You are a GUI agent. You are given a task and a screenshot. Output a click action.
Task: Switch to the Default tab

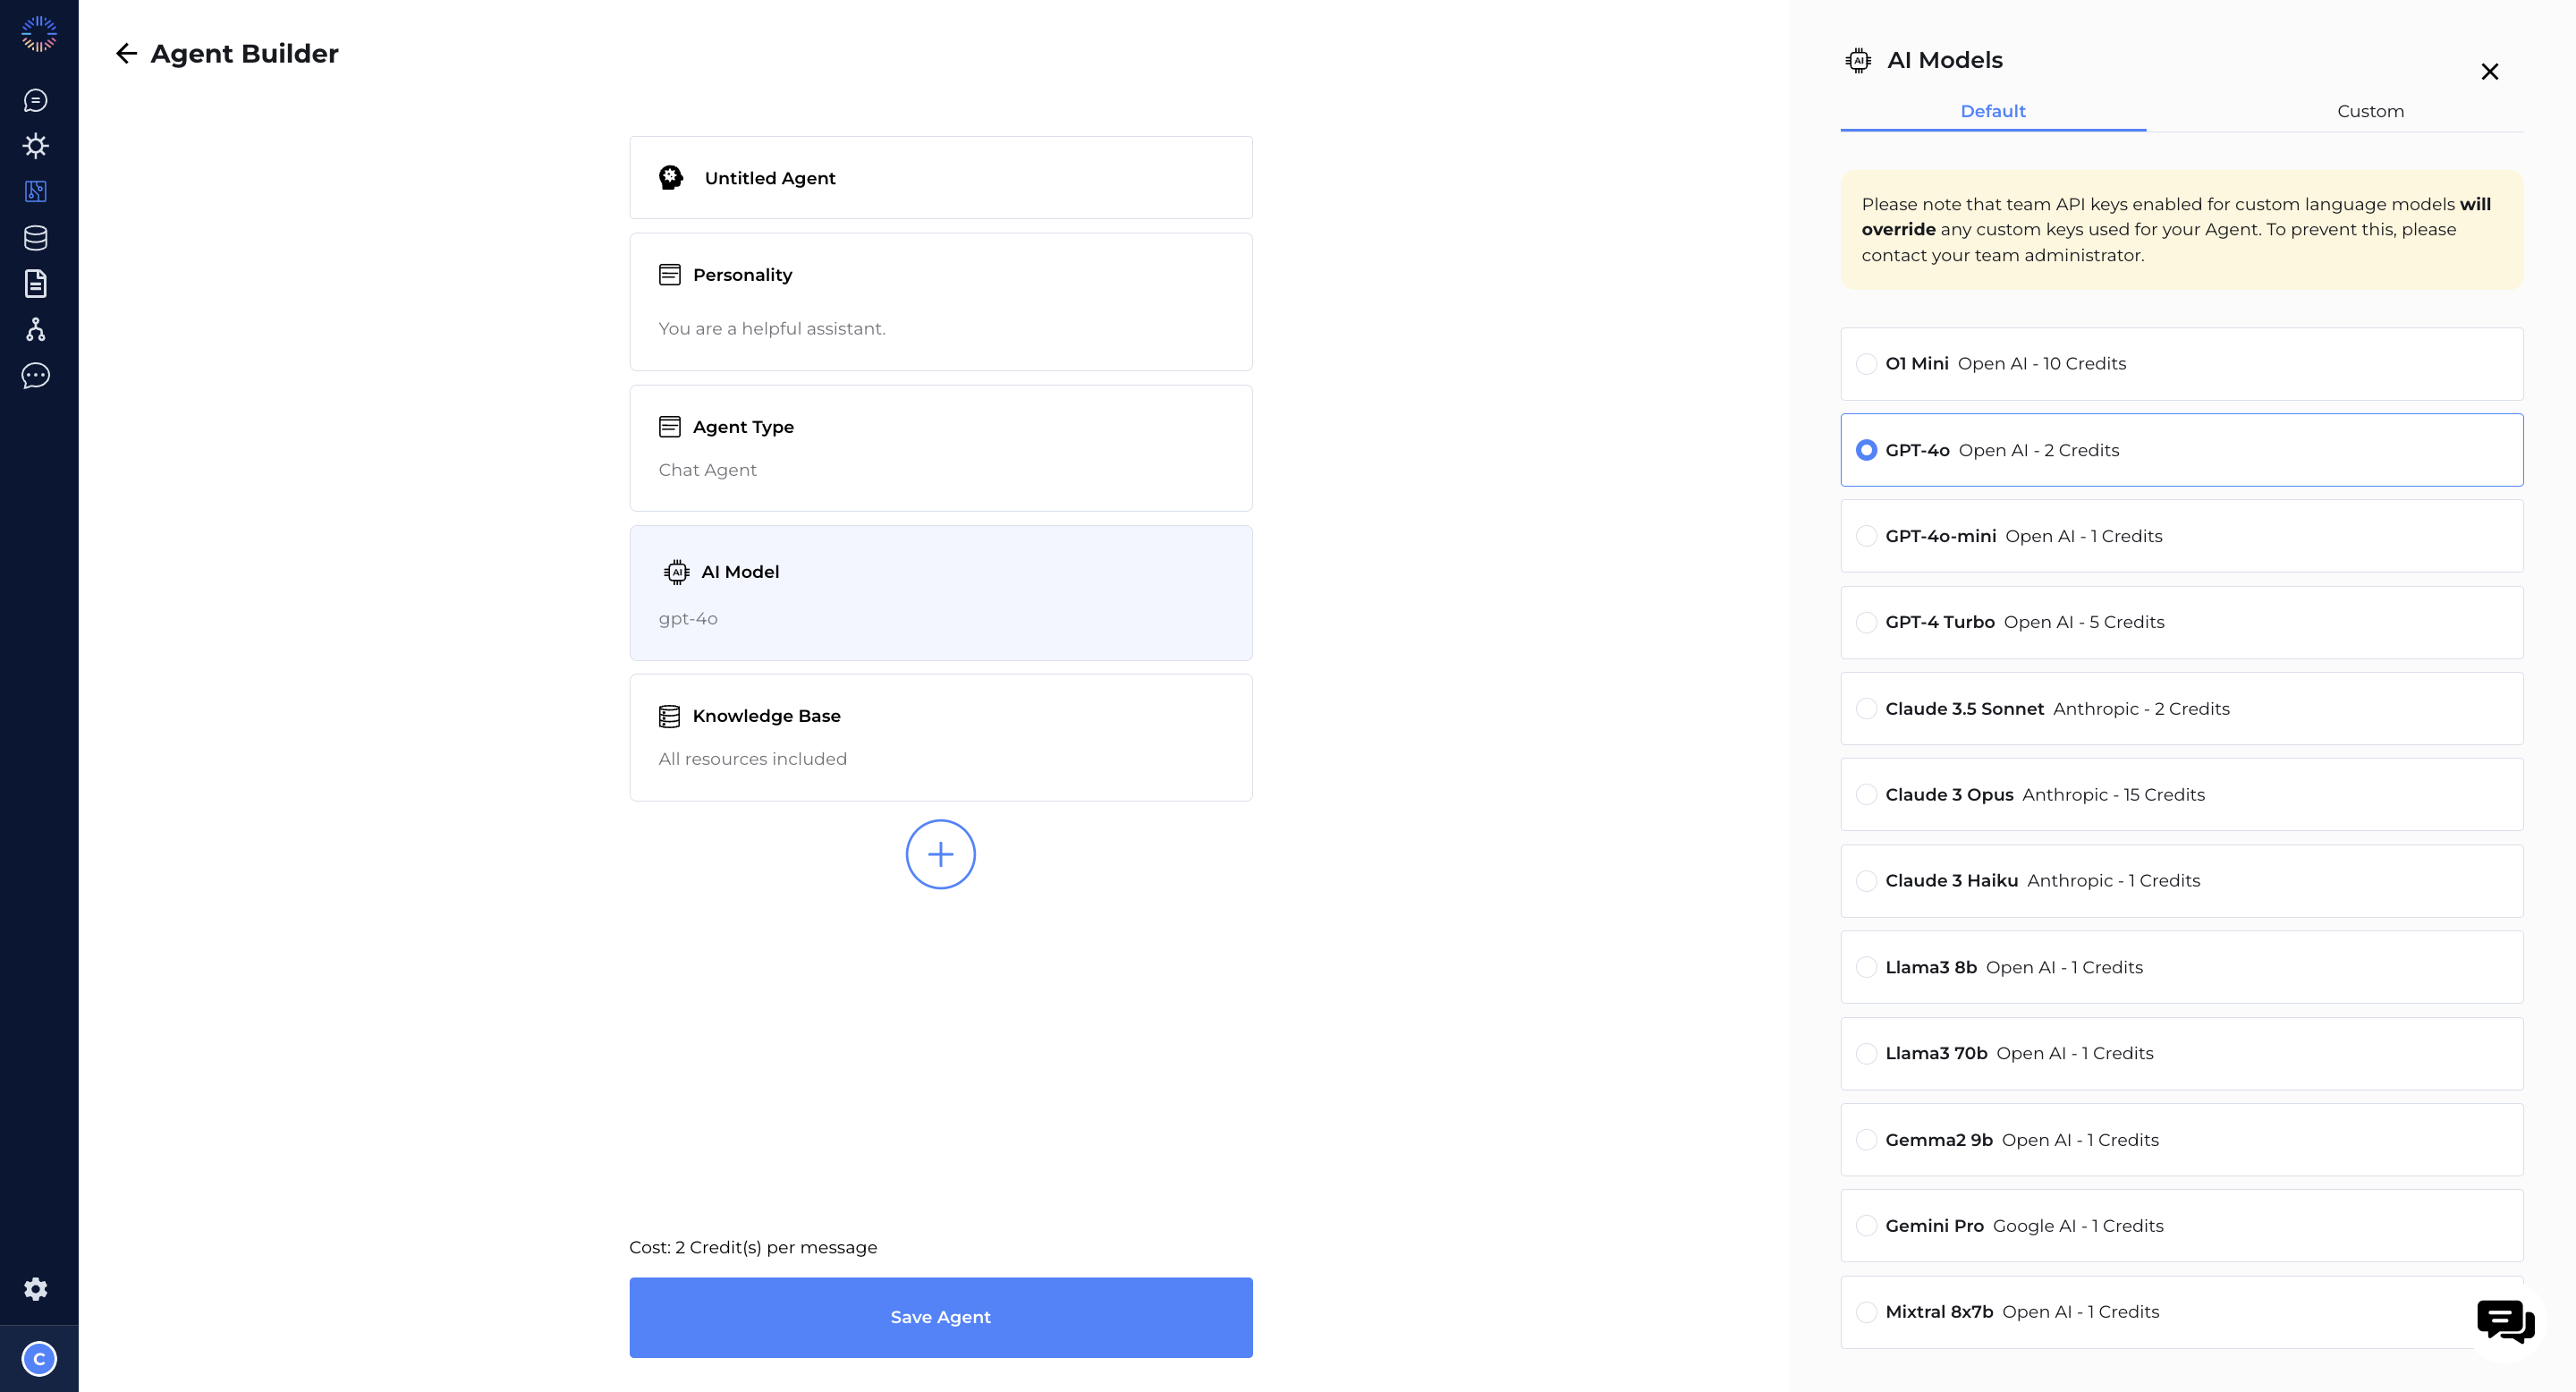coord(1994,110)
